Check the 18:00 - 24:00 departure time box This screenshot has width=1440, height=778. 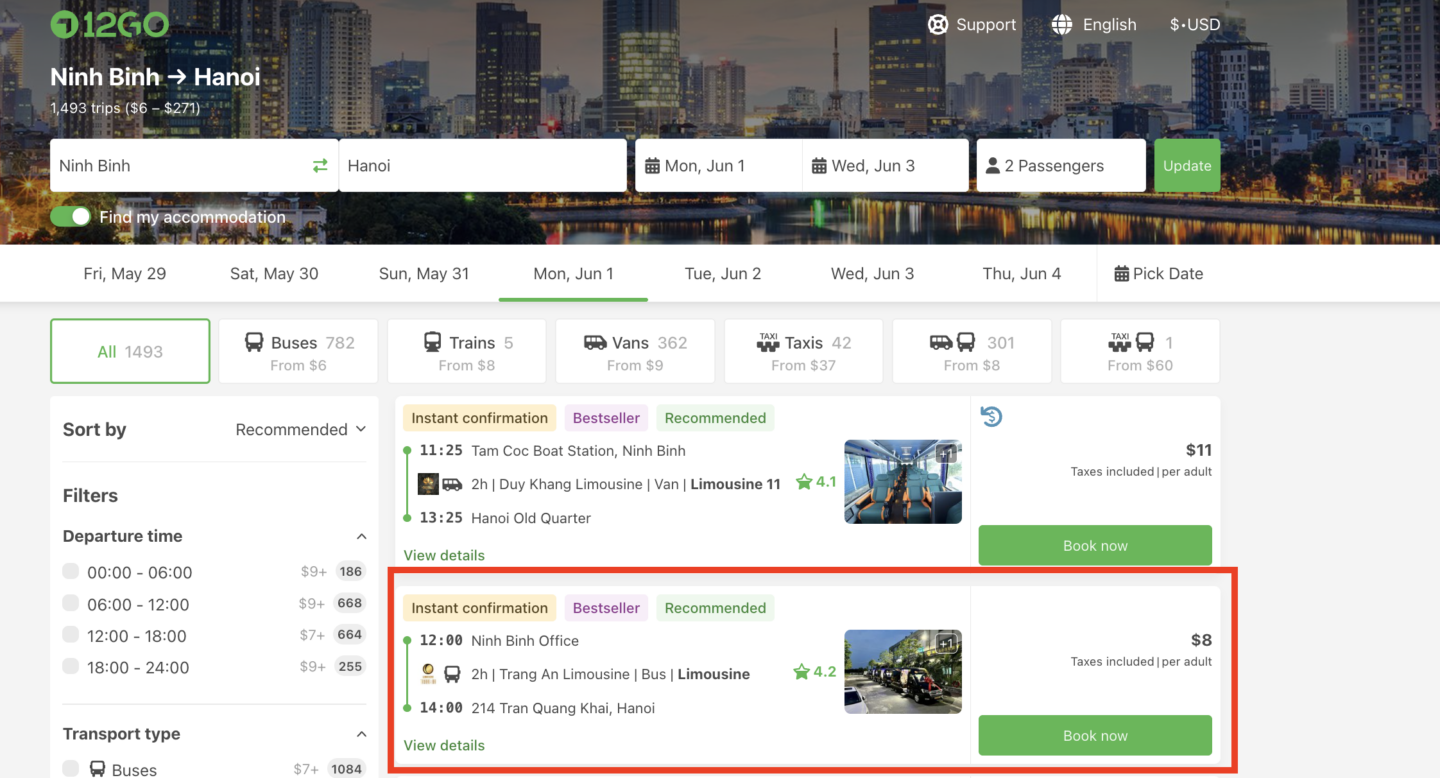click(x=71, y=666)
